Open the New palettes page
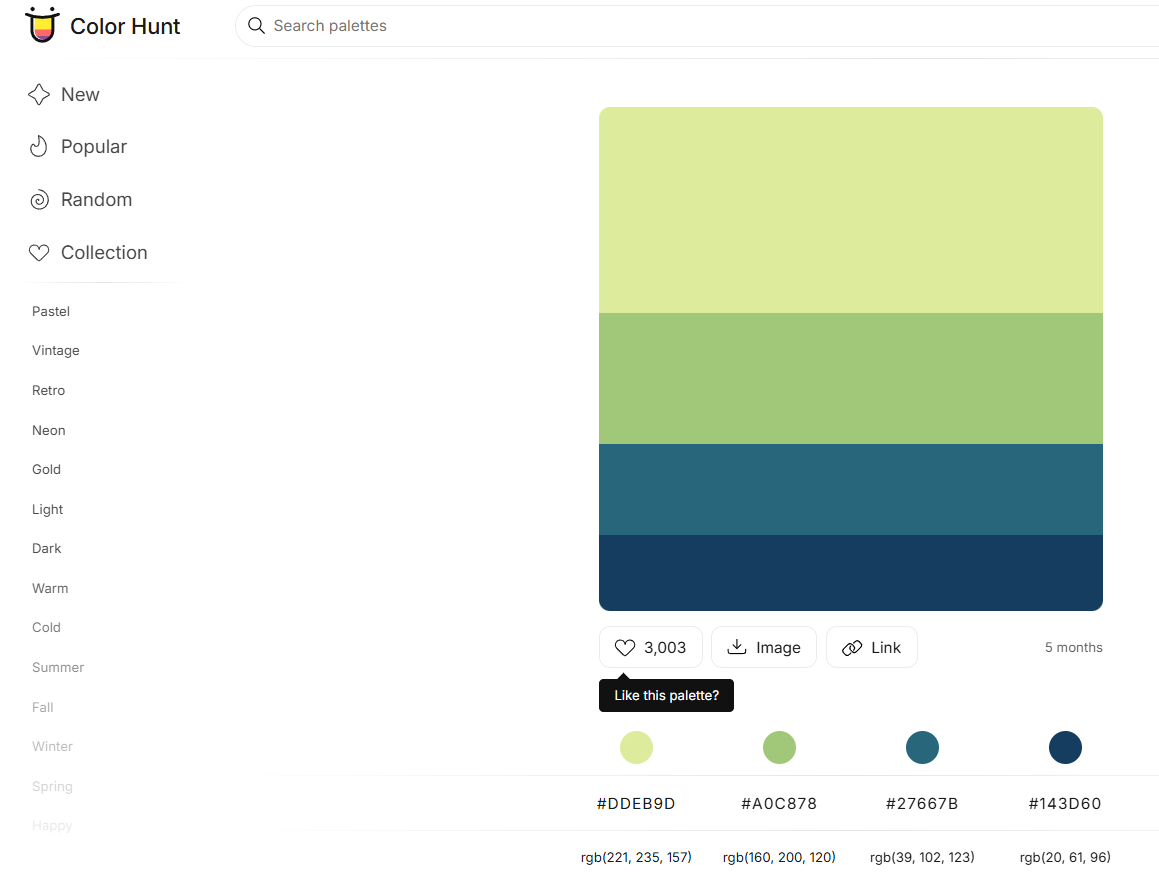 (x=80, y=95)
